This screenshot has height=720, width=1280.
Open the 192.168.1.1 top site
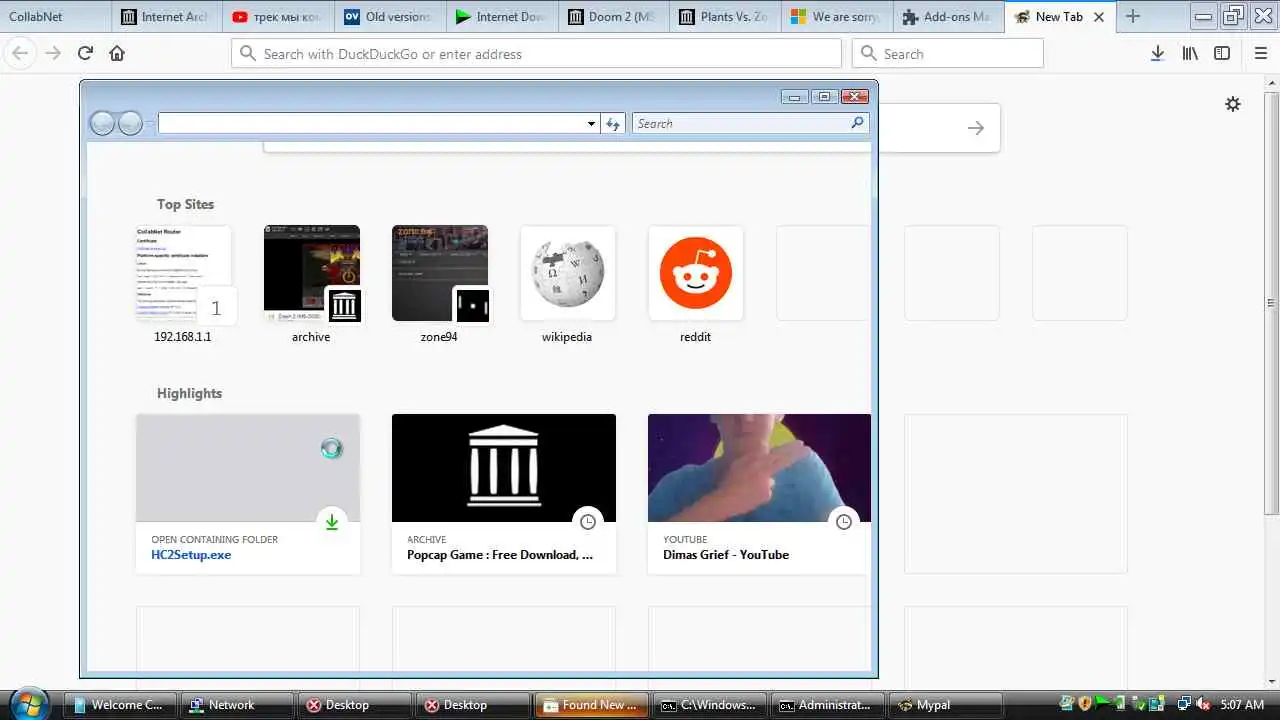[183, 284]
